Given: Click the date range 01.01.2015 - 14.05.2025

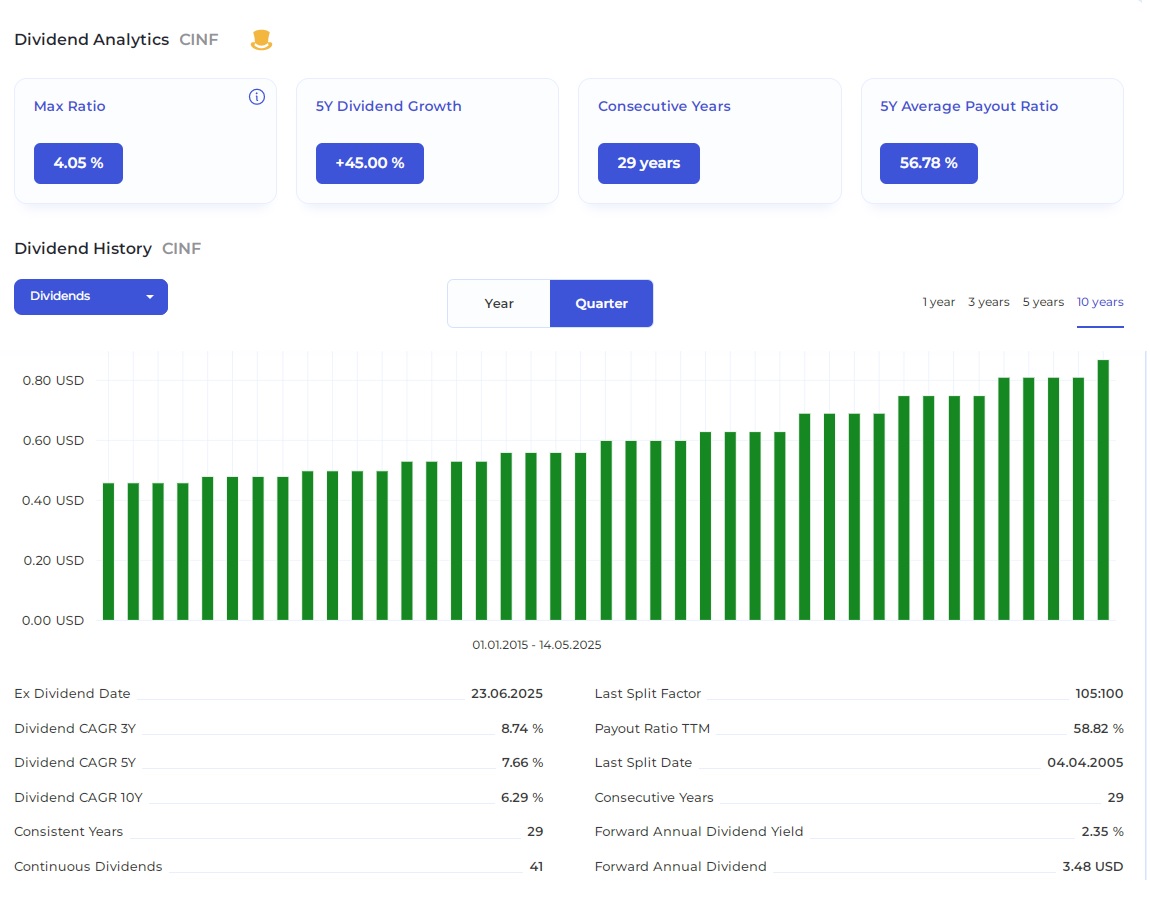Looking at the screenshot, I should (x=537, y=645).
